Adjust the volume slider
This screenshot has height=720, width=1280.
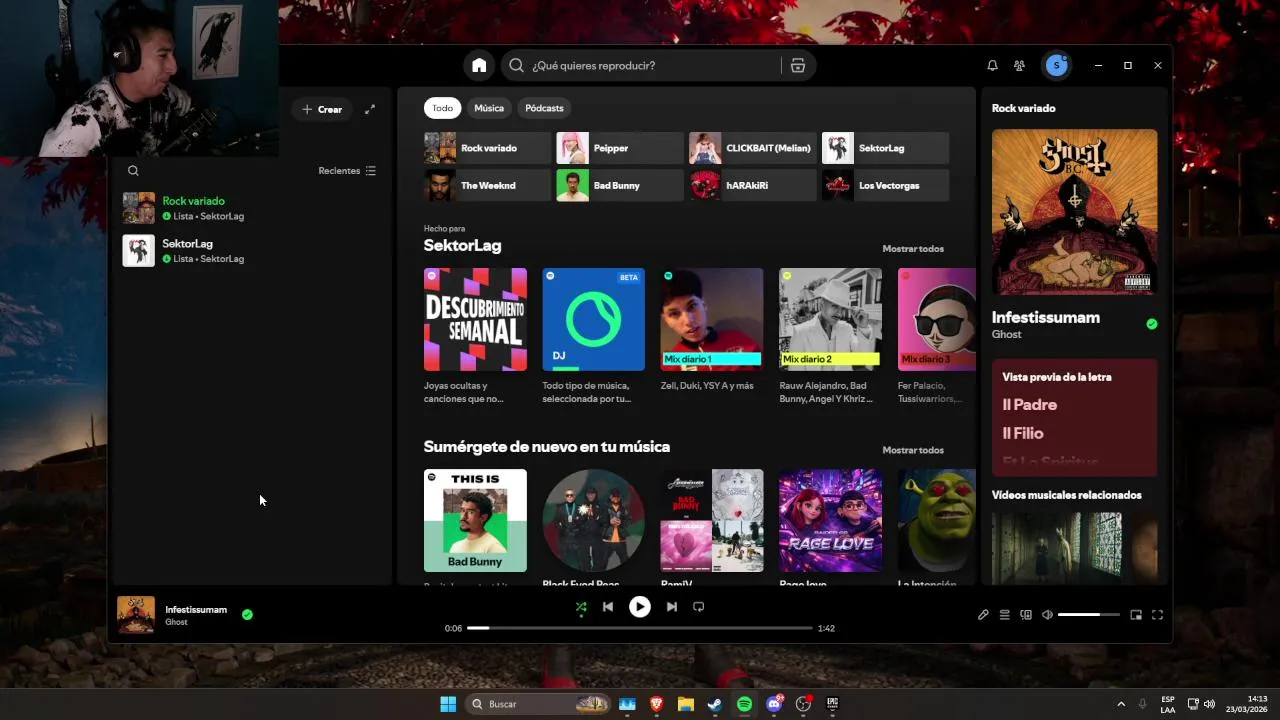coord(1089,615)
